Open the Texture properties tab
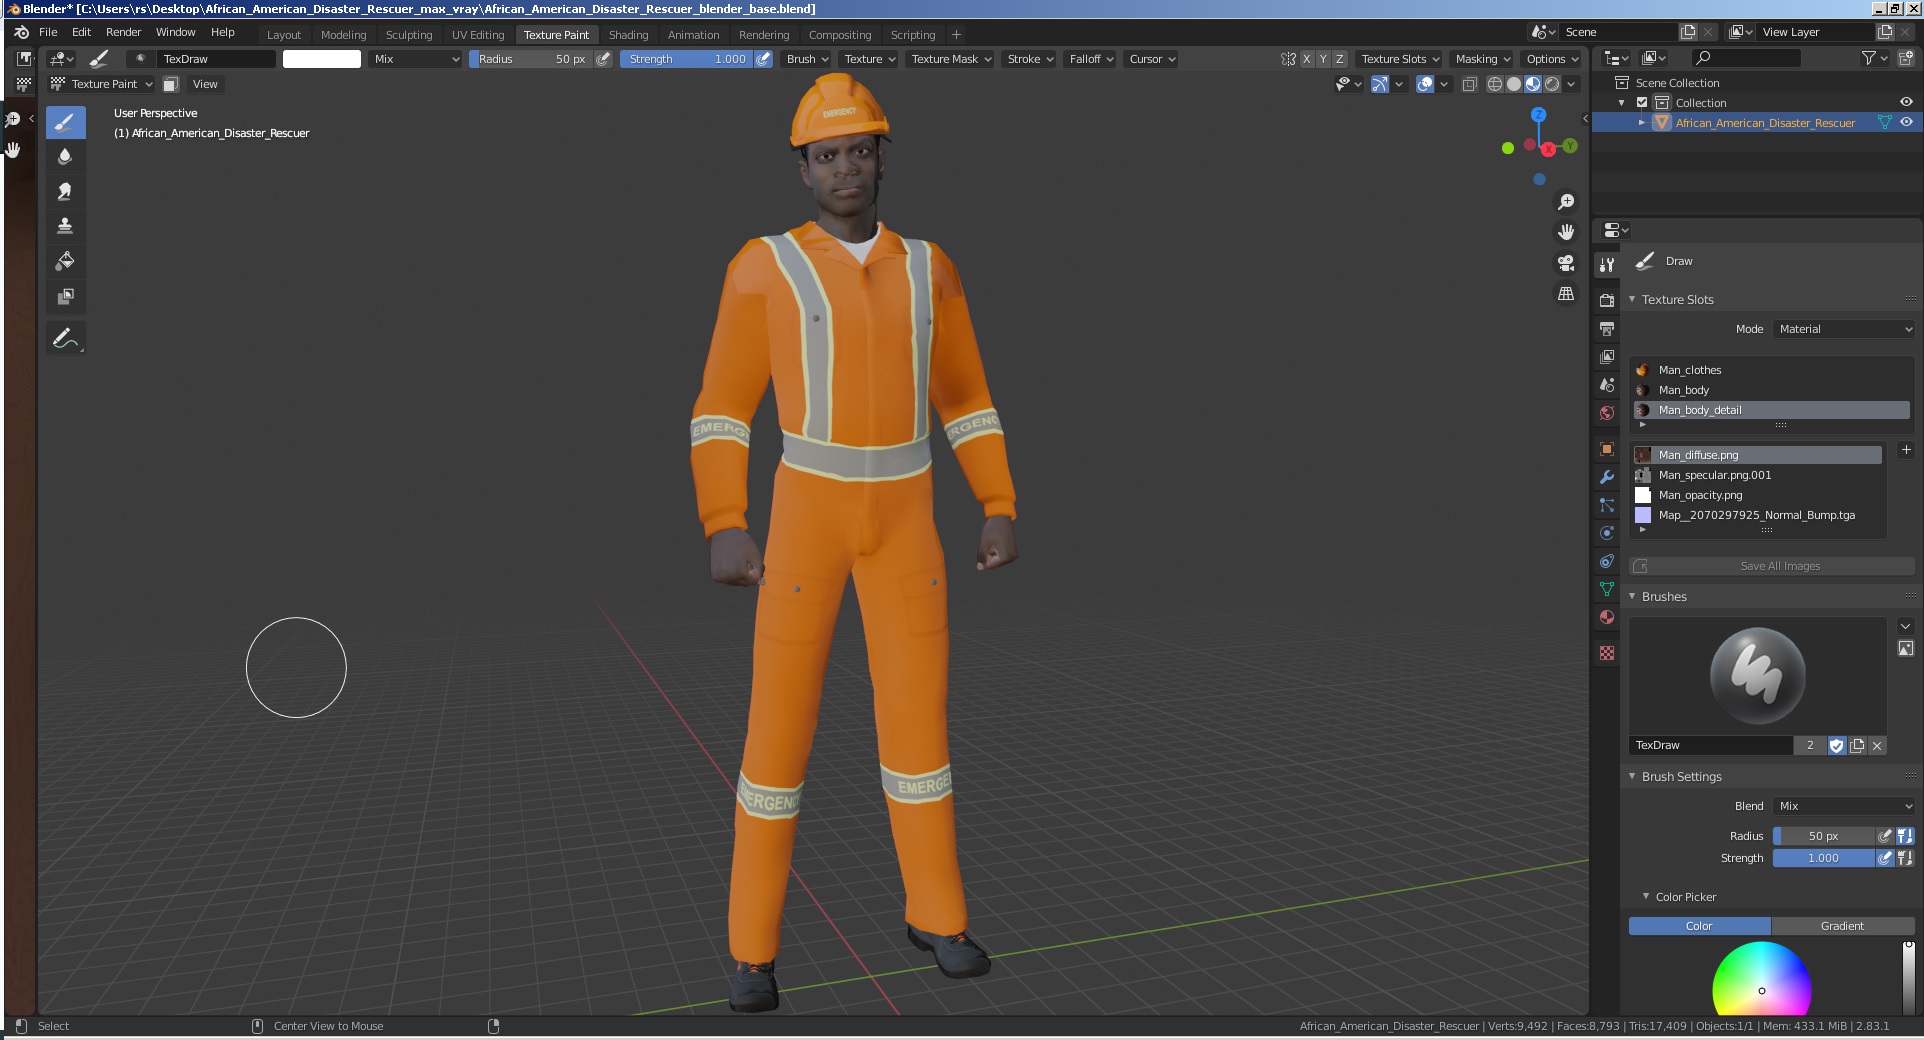This screenshot has width=1924, height=1040. point(1607,653)
